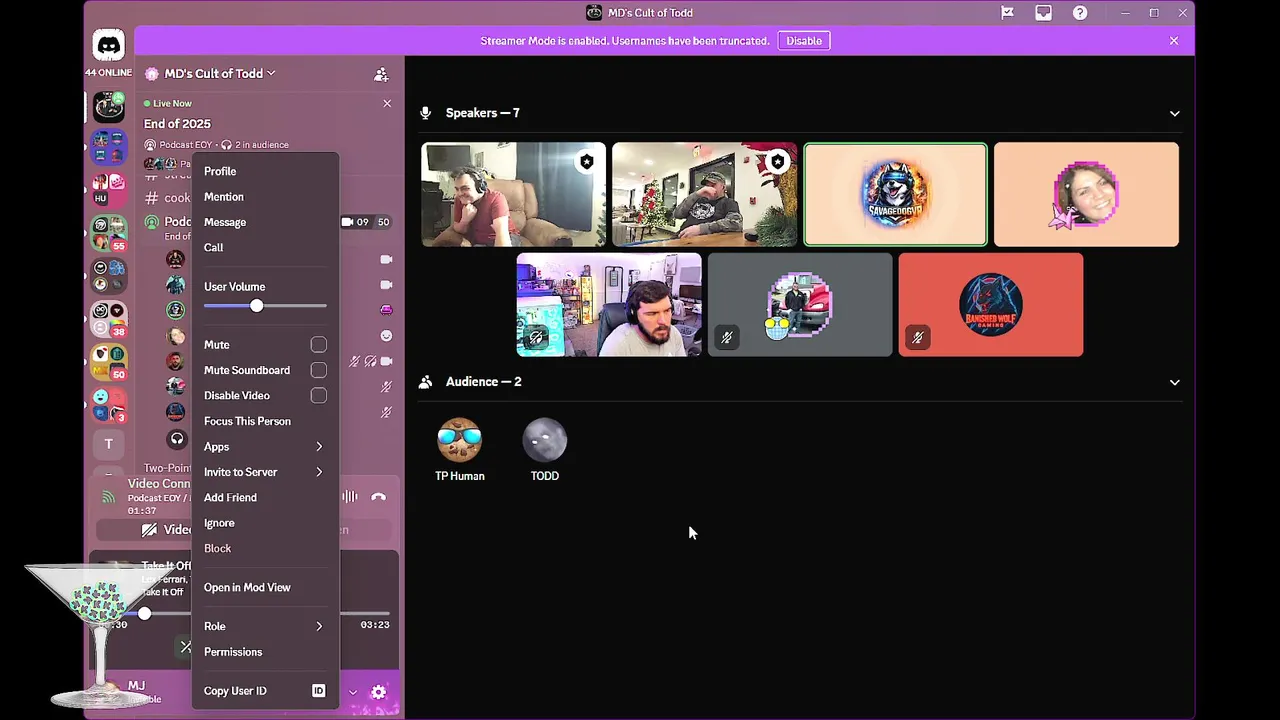
Task: Open the End of 2025 stage title
Action: coord(177,124)
